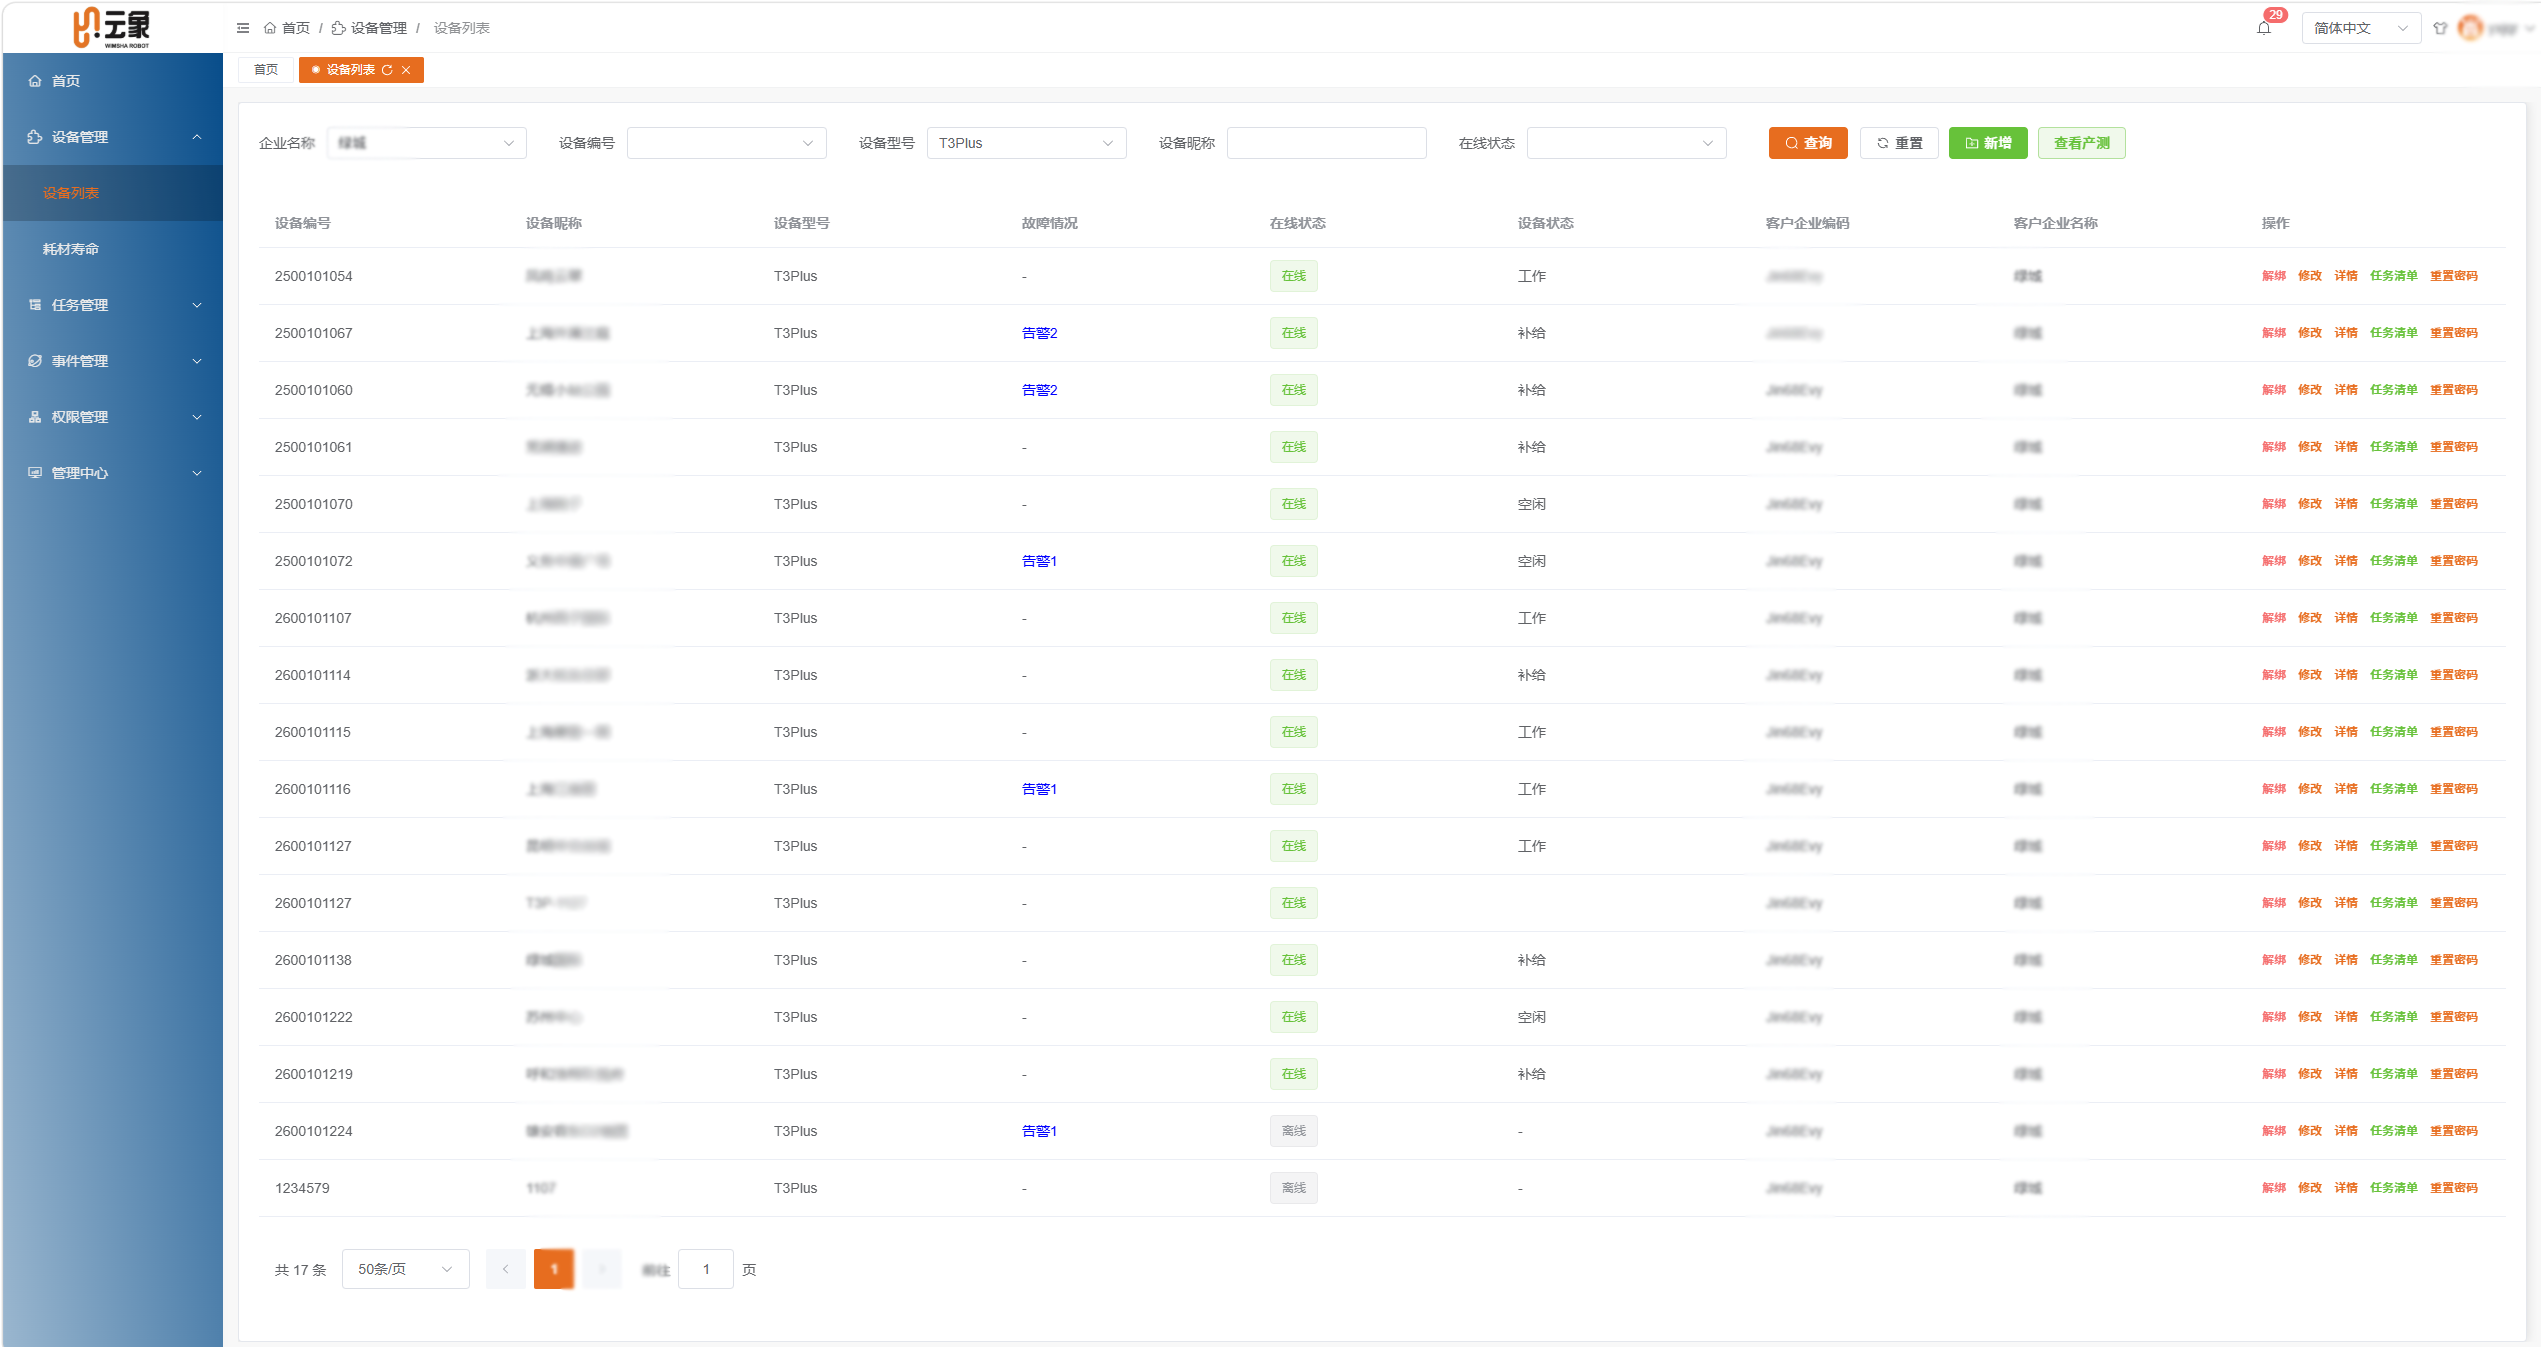This screenshot has height=1347, width=2541.
Task: Click 详情 for device 1234579
Action: (x=2346, y=1188)
